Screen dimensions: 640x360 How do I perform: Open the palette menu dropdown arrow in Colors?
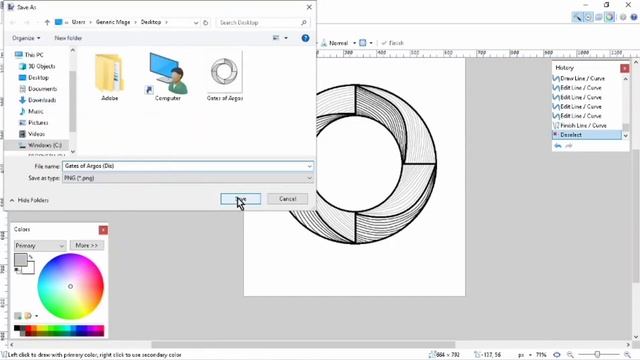pos(37,316)
